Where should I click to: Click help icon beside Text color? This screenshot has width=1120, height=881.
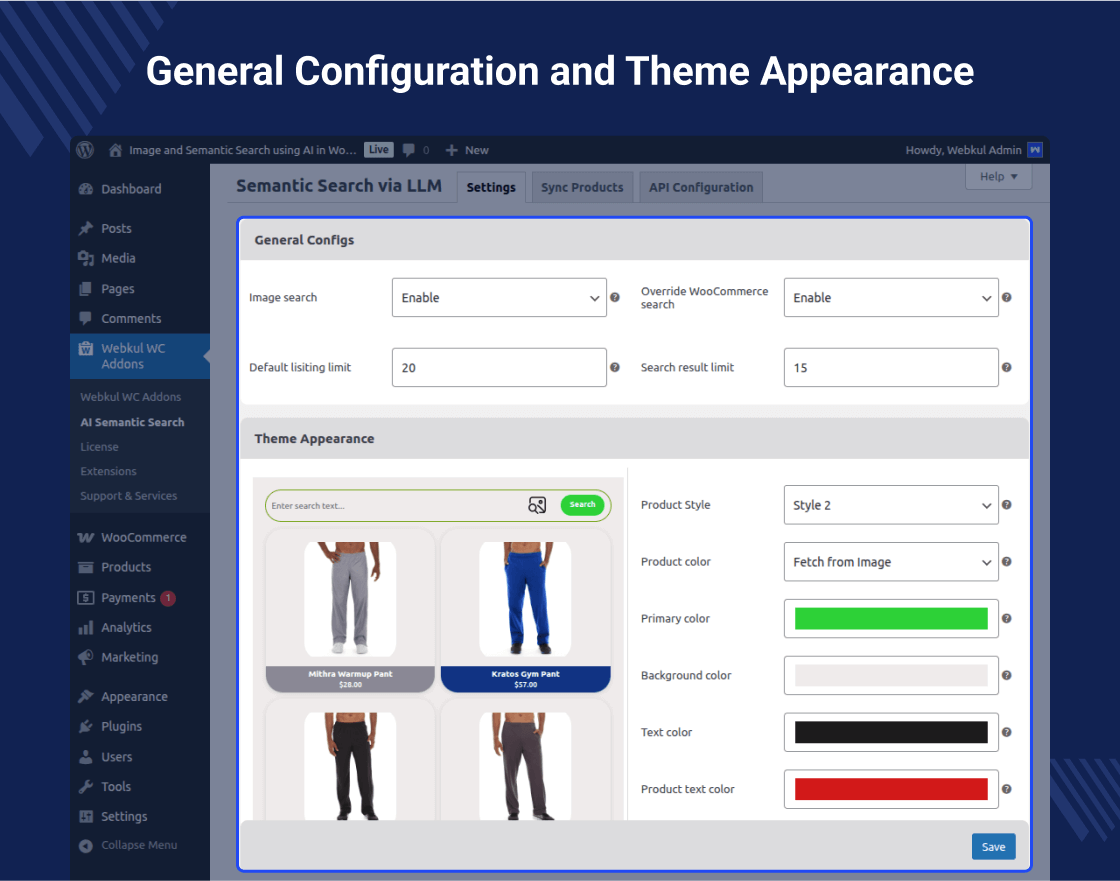(x=1006, y=732)
